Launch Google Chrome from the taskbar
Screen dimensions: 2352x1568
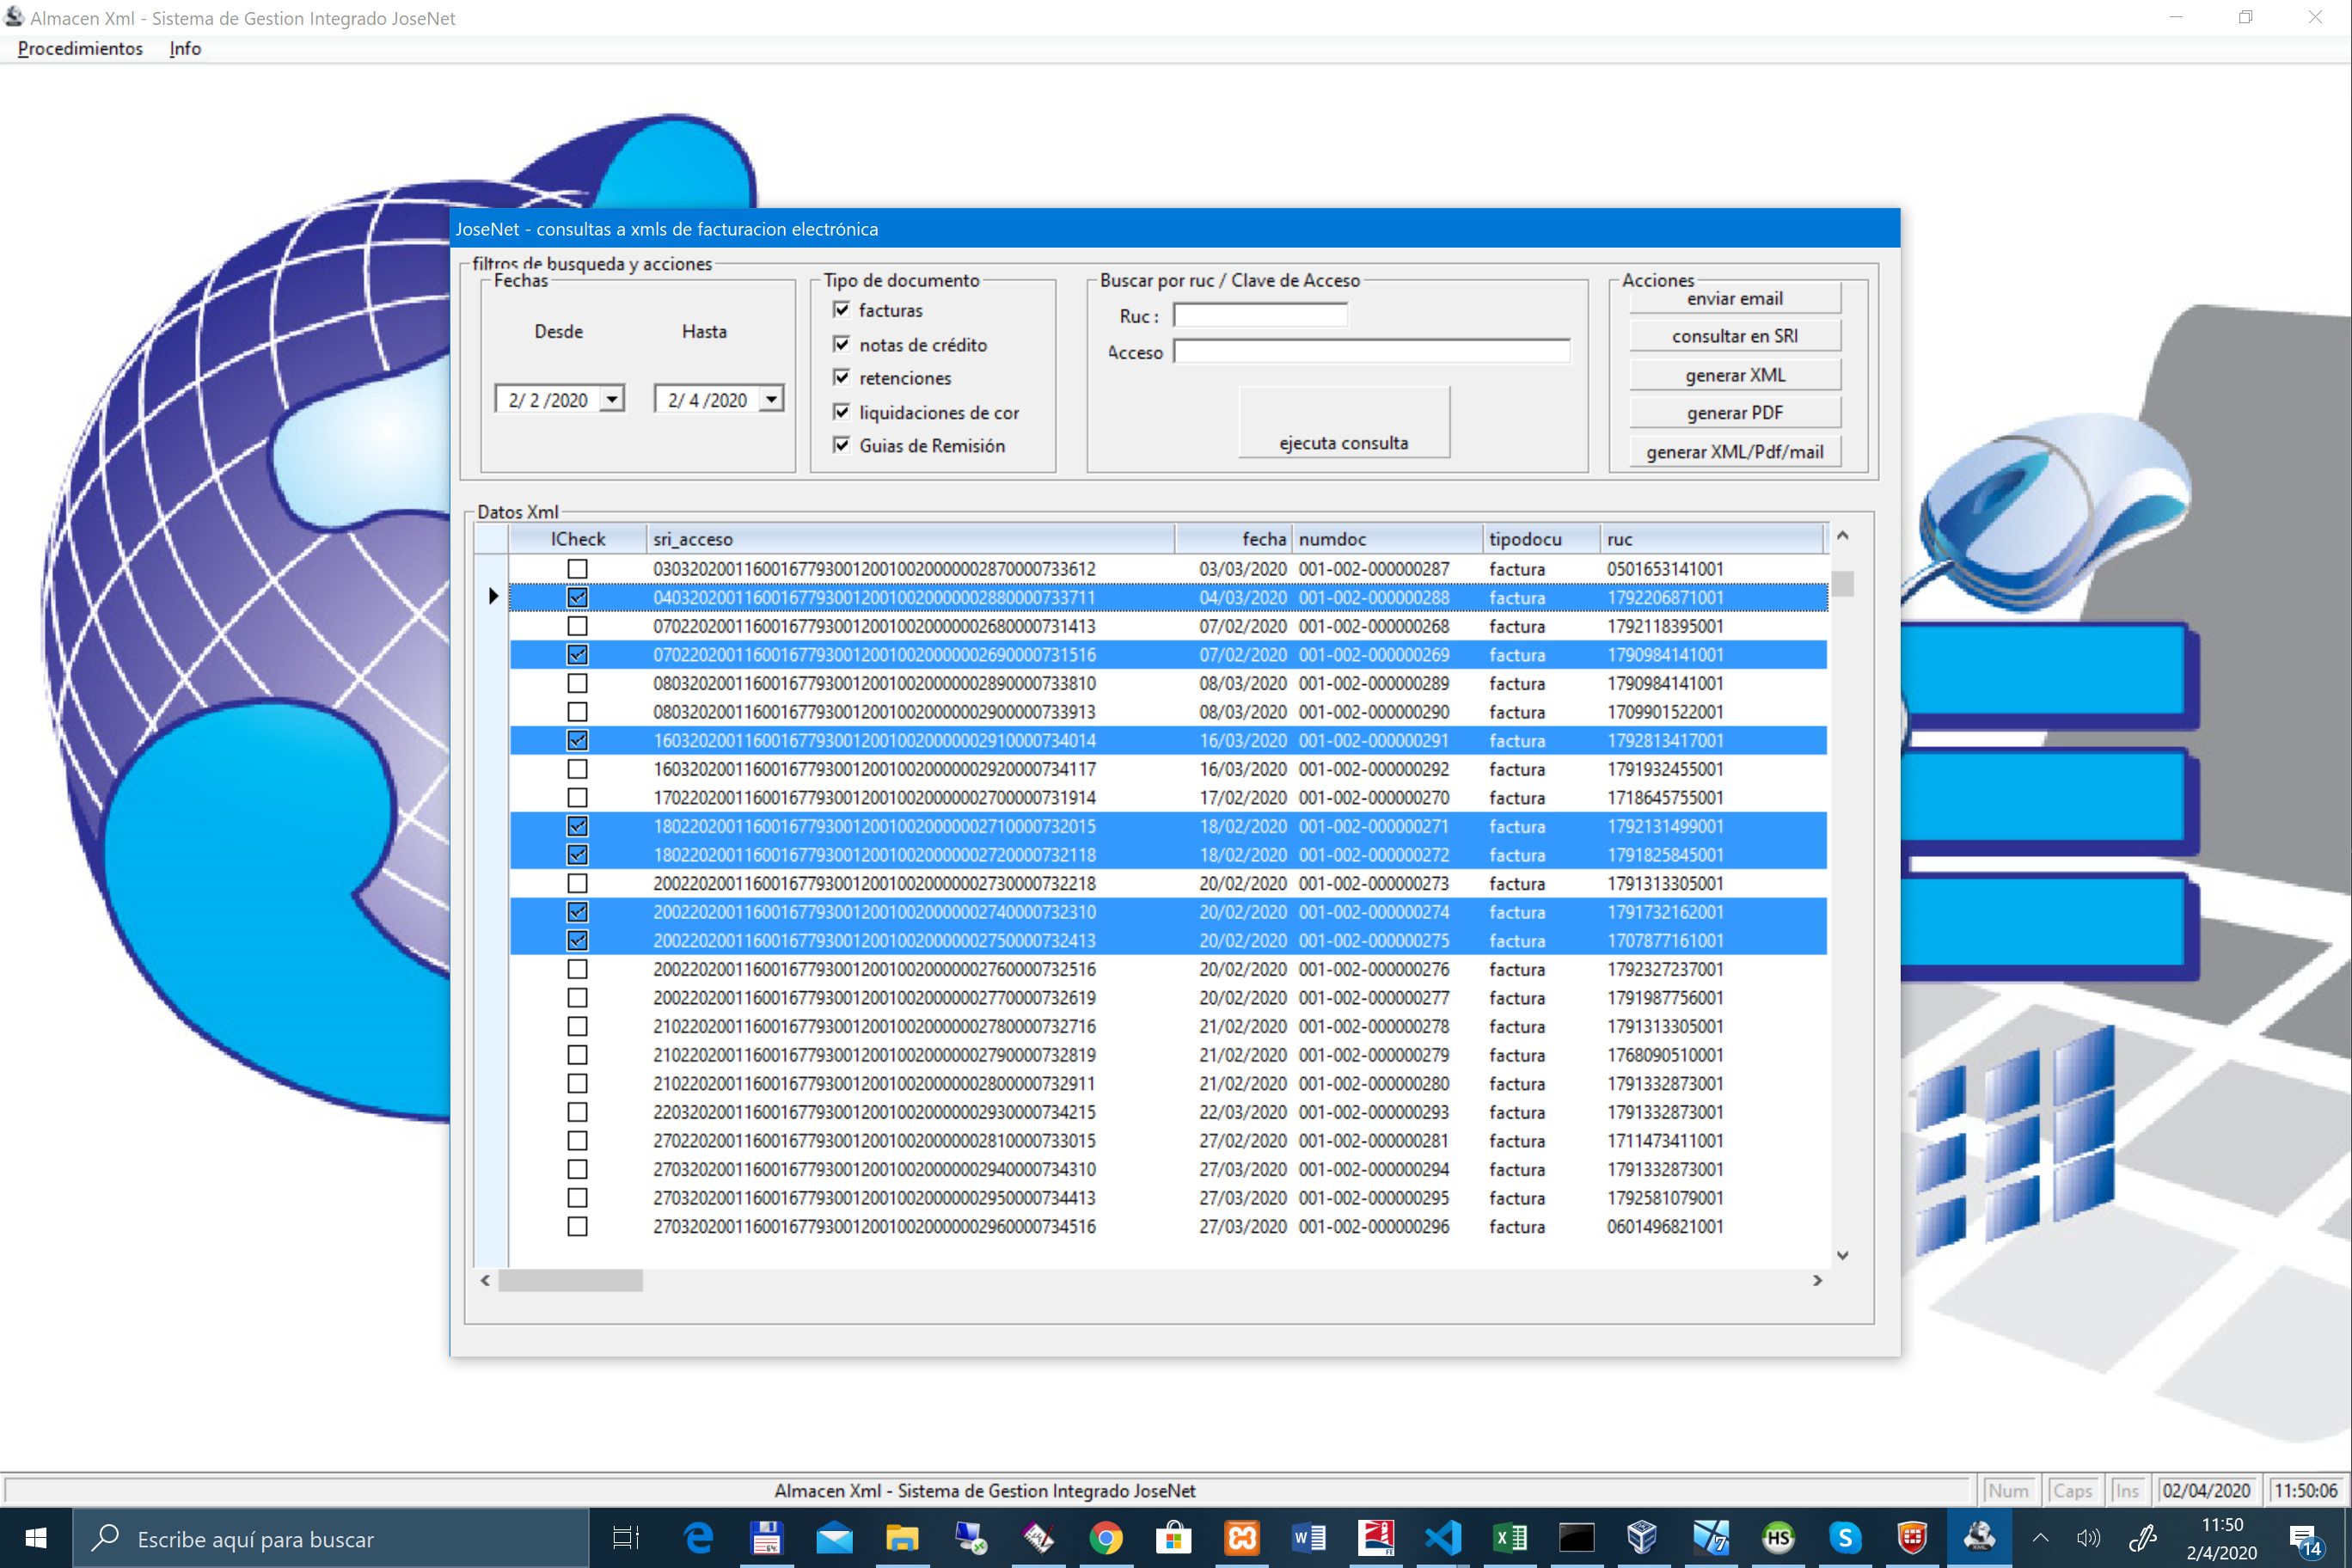1106,1538
